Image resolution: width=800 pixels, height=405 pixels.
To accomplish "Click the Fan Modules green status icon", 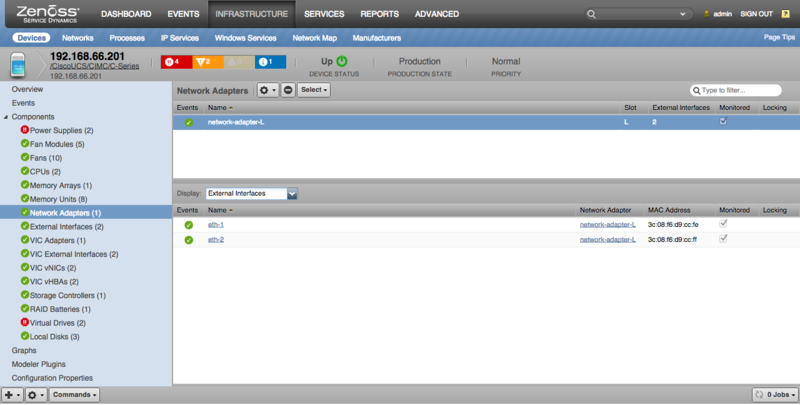I will [24, 144].
